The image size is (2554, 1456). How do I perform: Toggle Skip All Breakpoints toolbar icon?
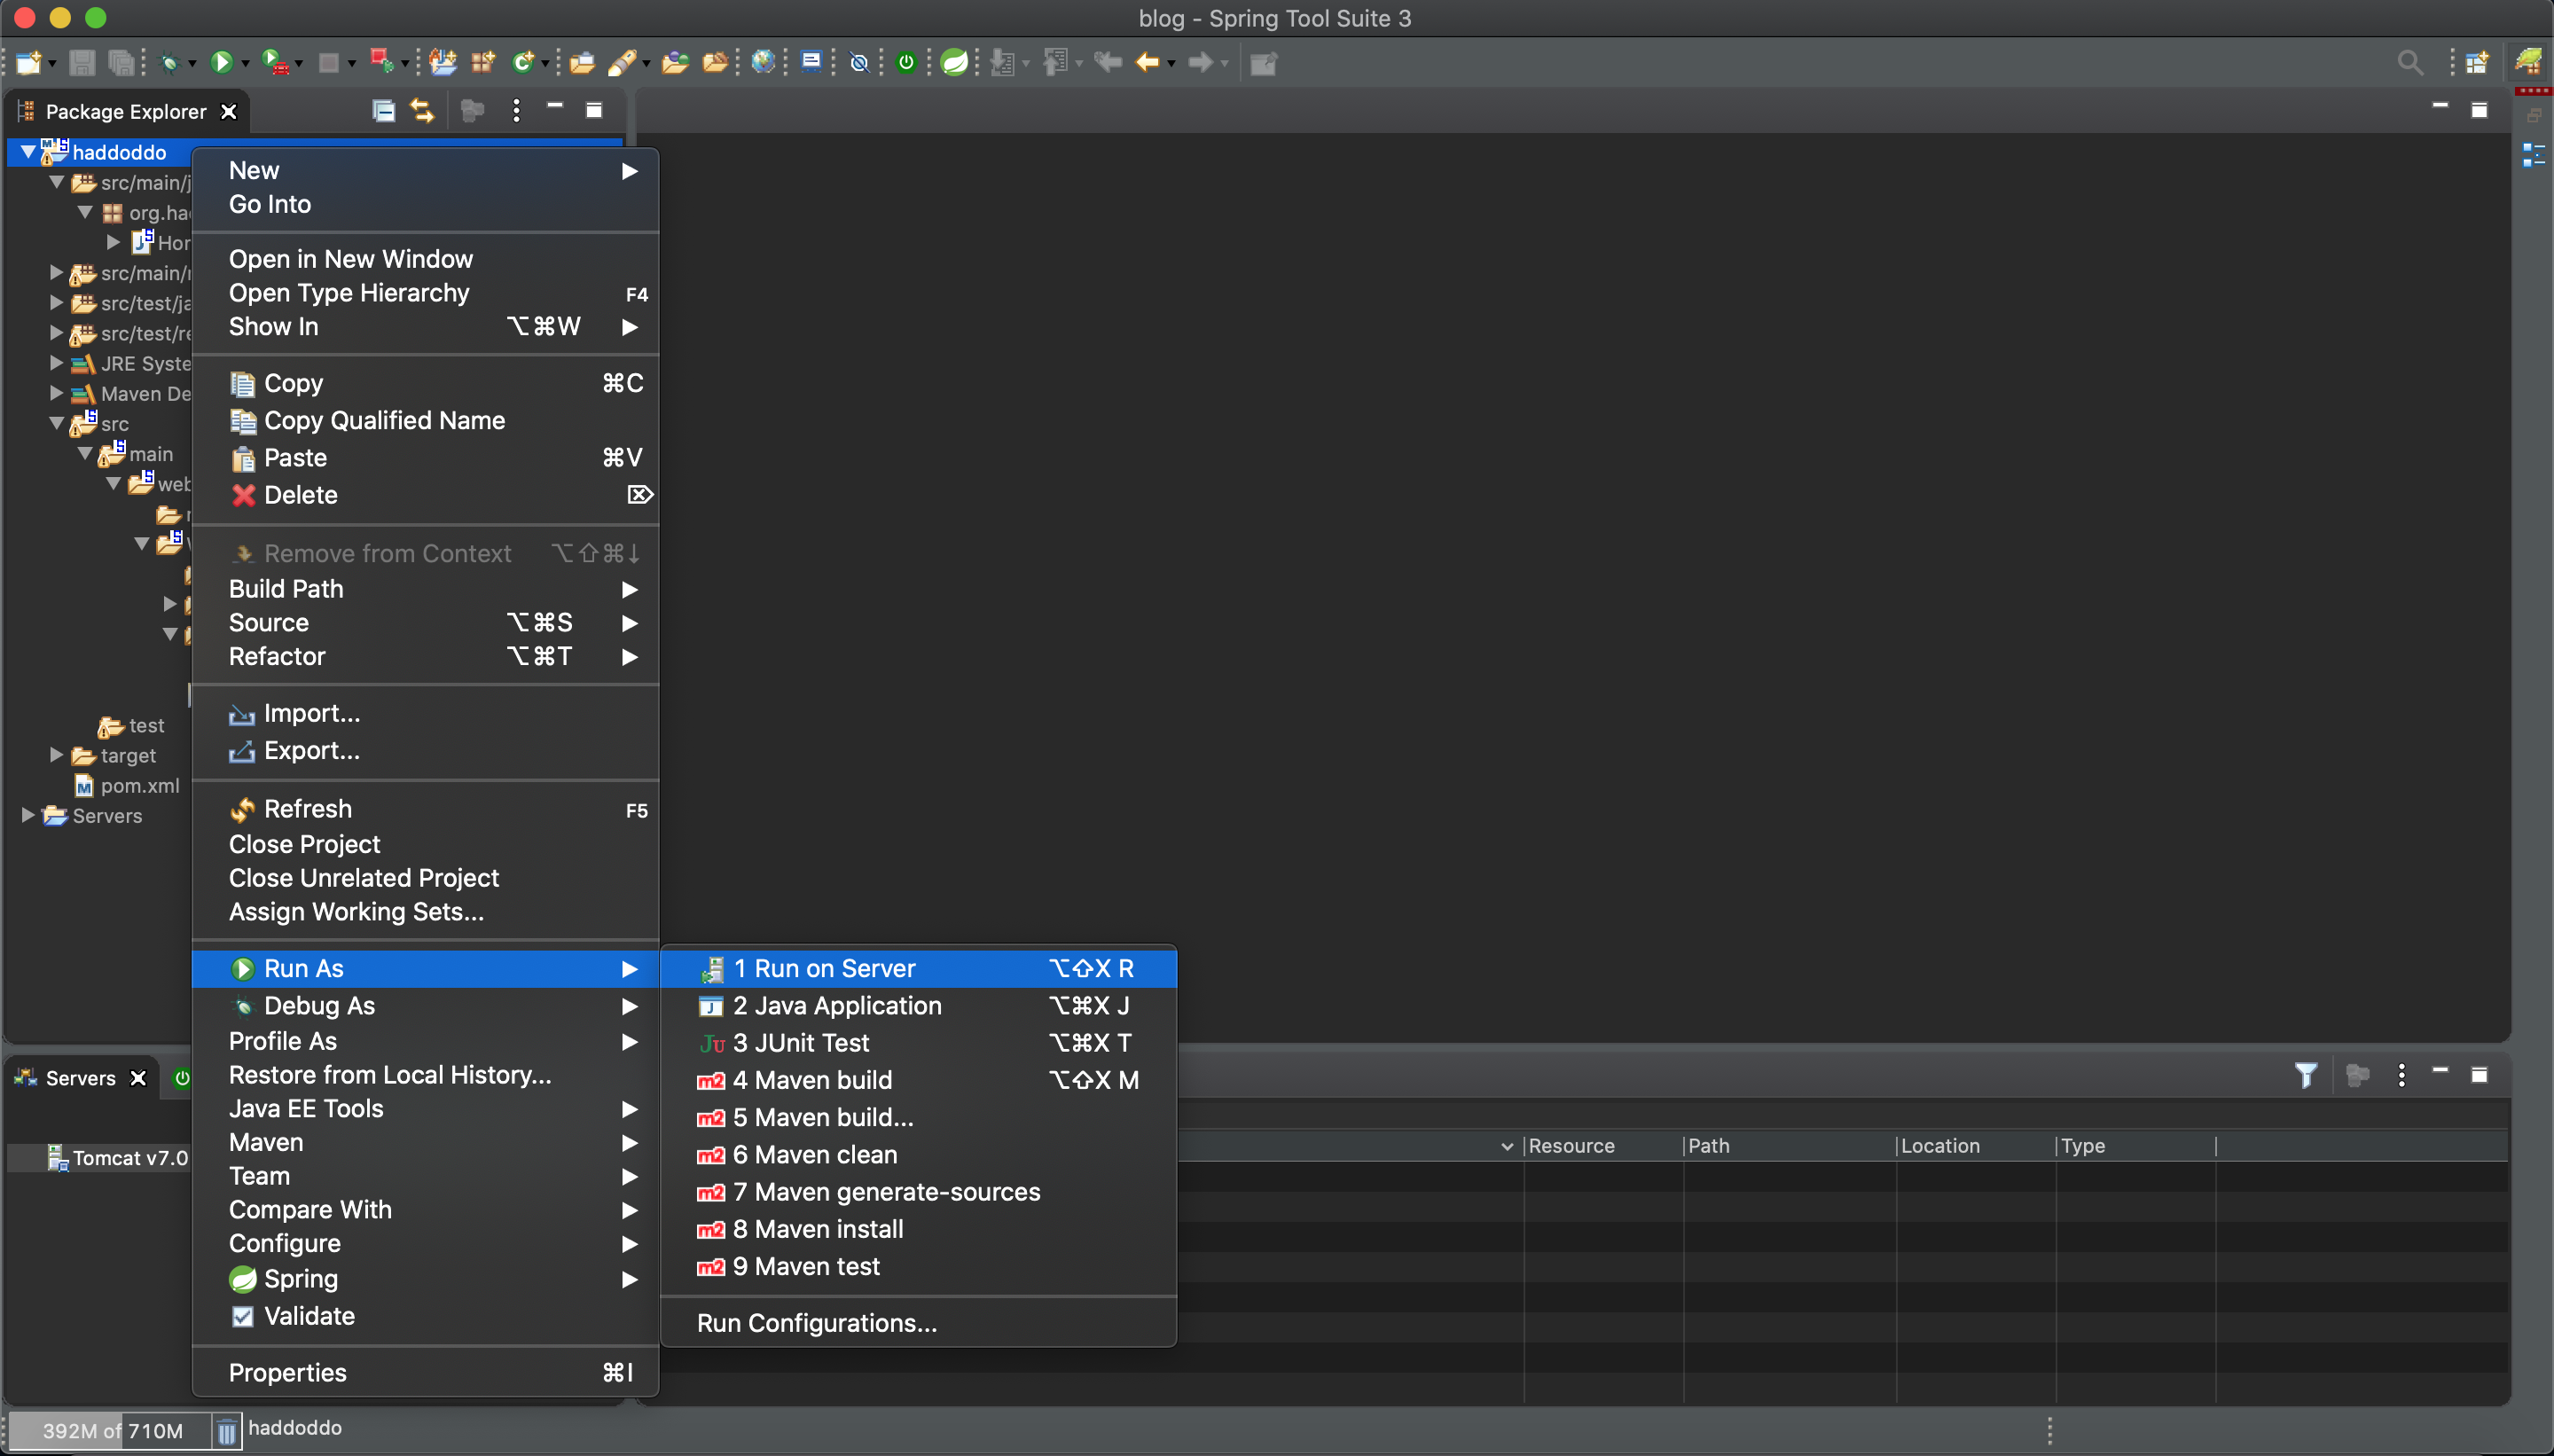pos(859,63)
